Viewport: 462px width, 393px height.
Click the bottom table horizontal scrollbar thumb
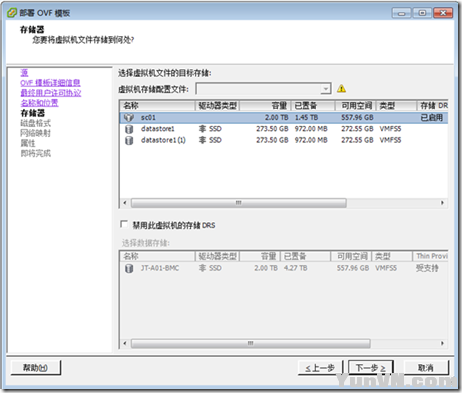coord(251,343)
